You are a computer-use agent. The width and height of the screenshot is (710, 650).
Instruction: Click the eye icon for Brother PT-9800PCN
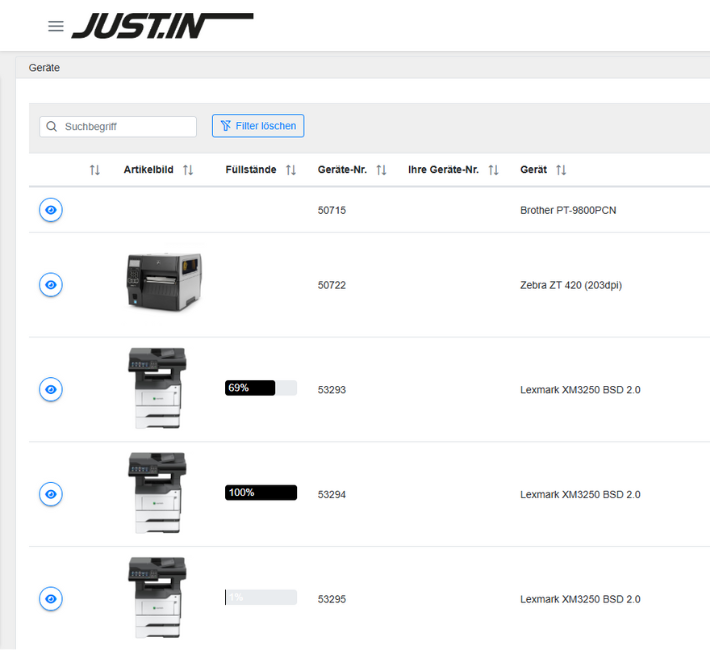pos(51,210)
